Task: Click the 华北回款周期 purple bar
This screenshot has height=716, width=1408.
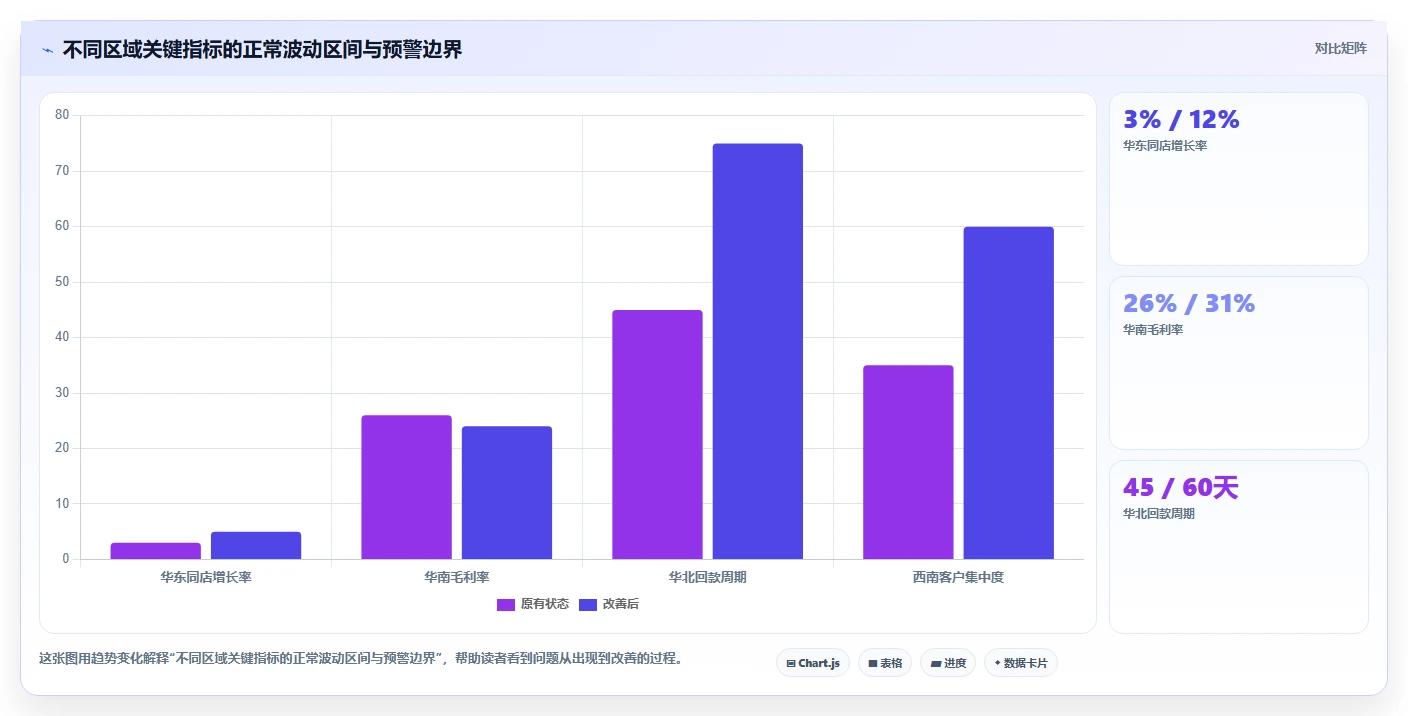Action: [658, 434]
